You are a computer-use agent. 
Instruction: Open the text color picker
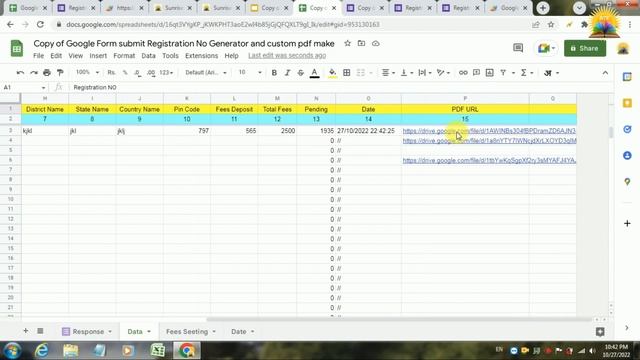pos(314,73)
